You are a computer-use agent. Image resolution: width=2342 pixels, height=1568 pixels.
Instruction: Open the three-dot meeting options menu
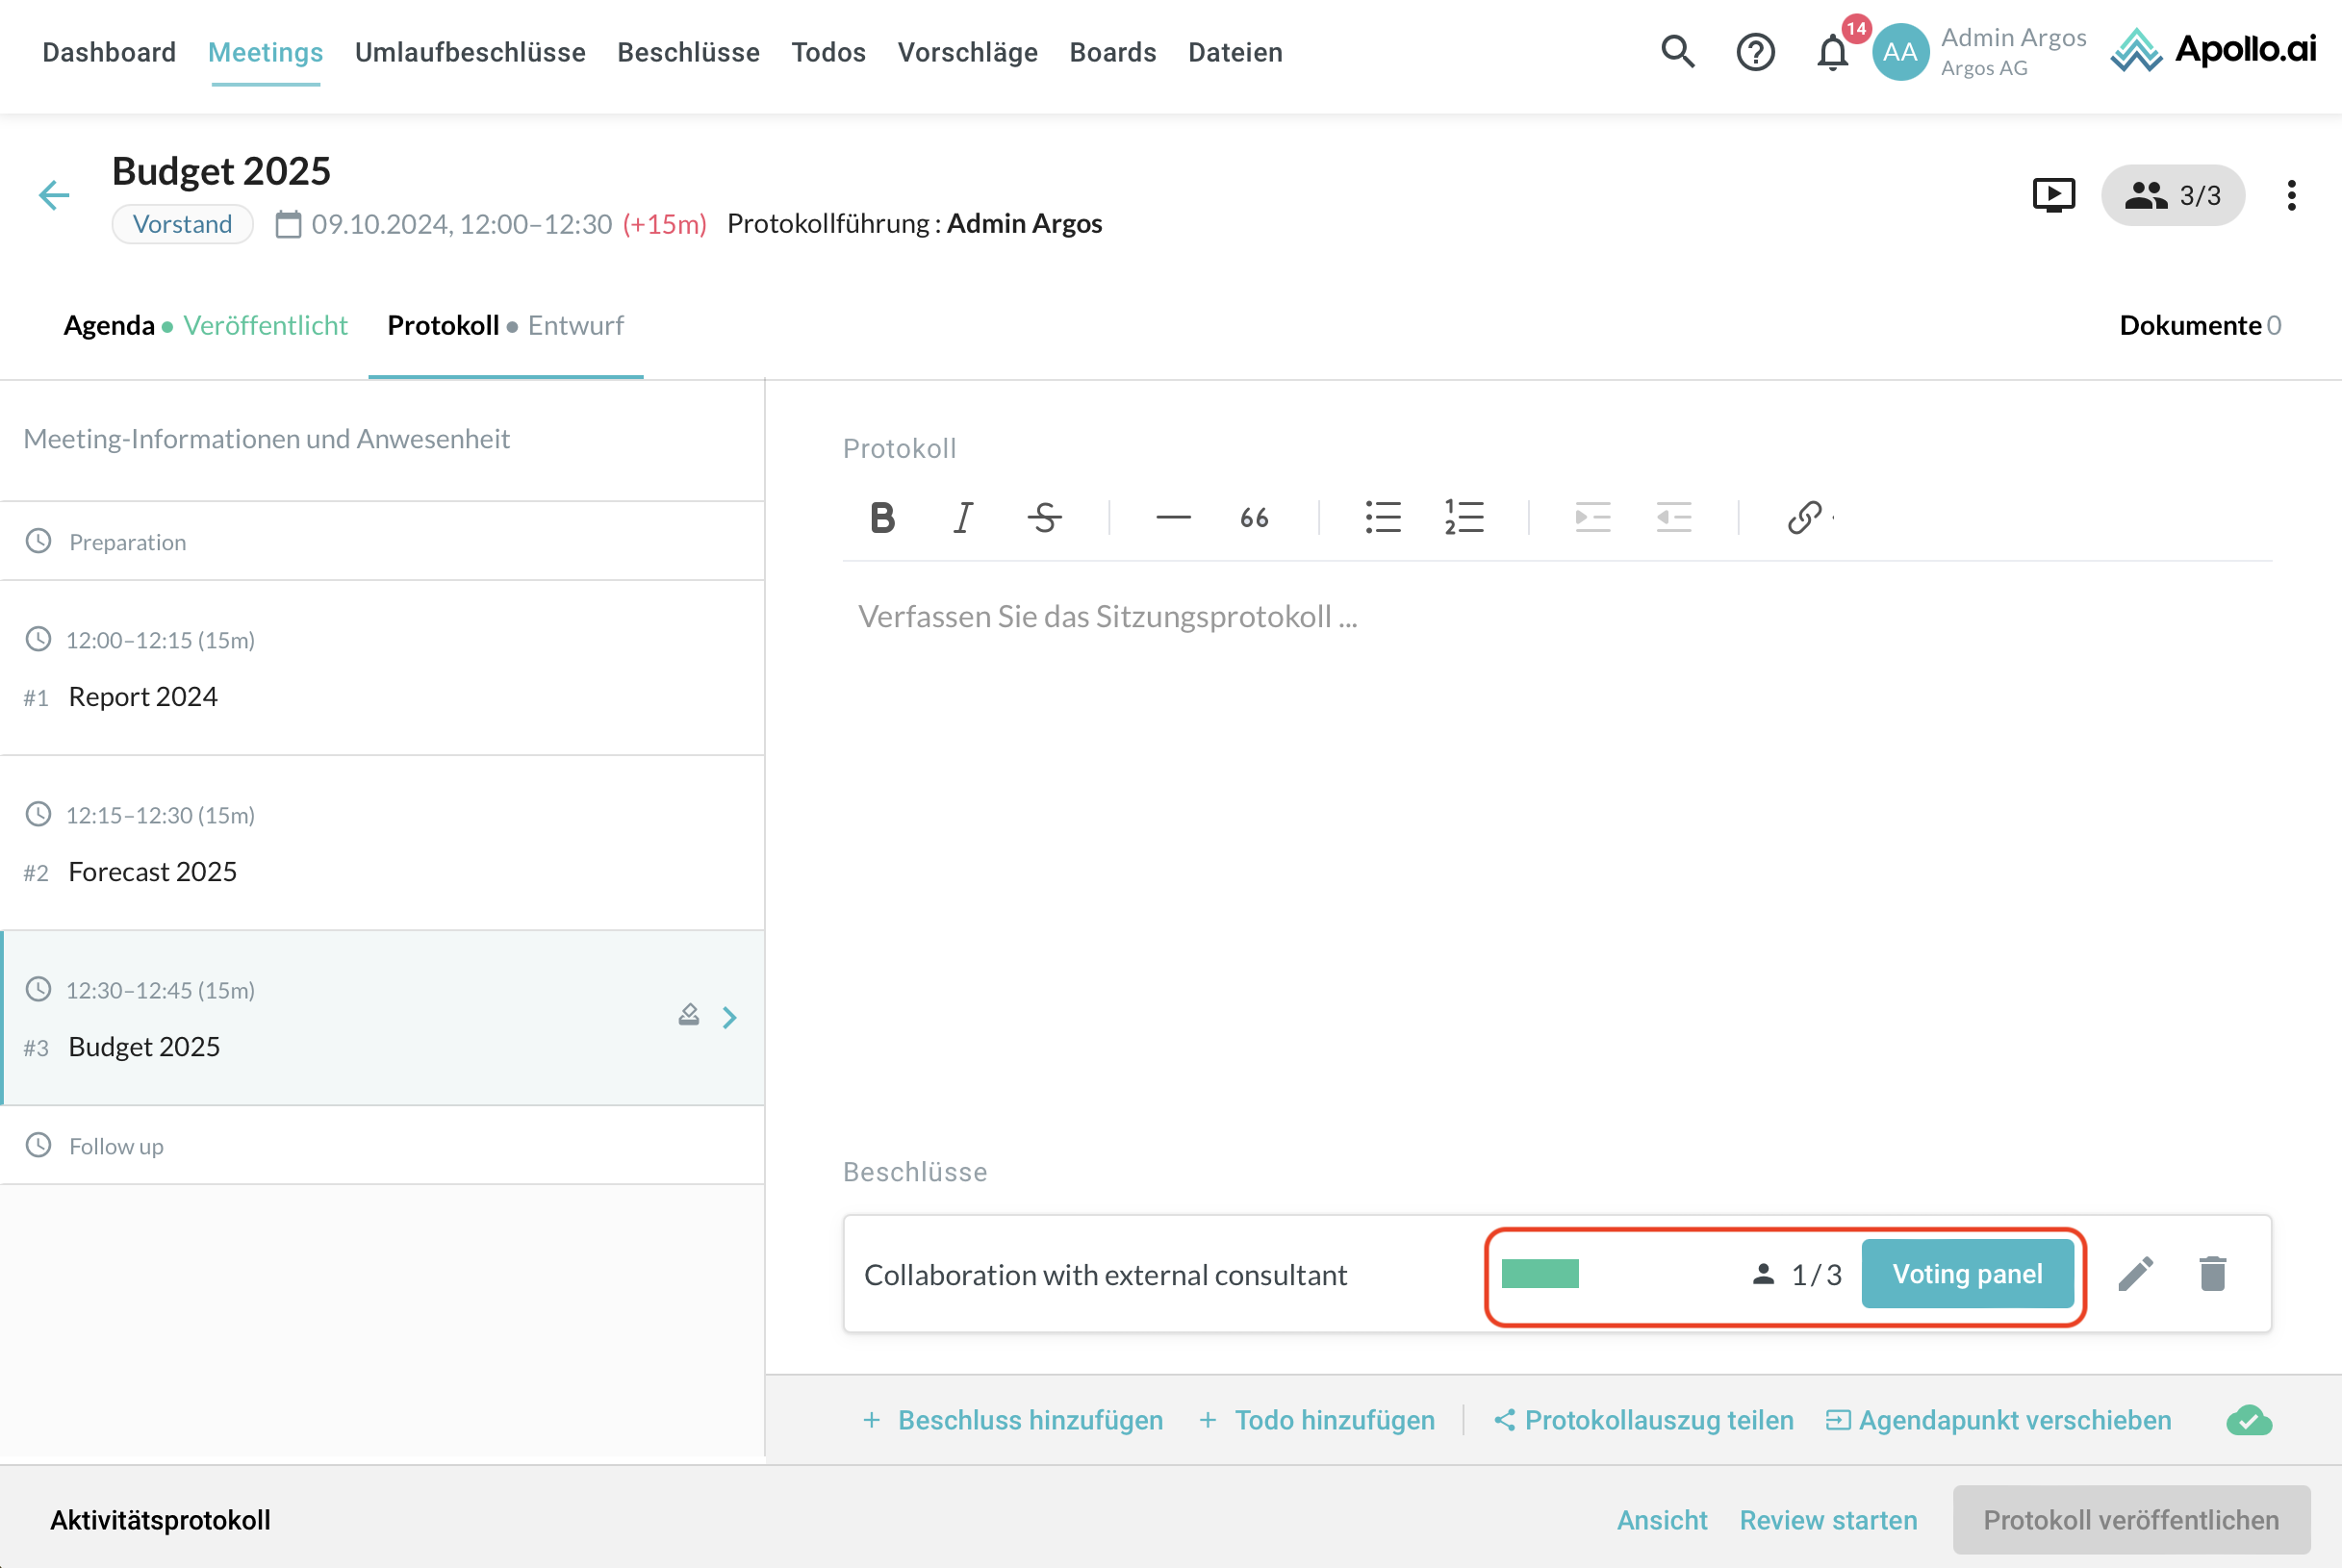2291,195
